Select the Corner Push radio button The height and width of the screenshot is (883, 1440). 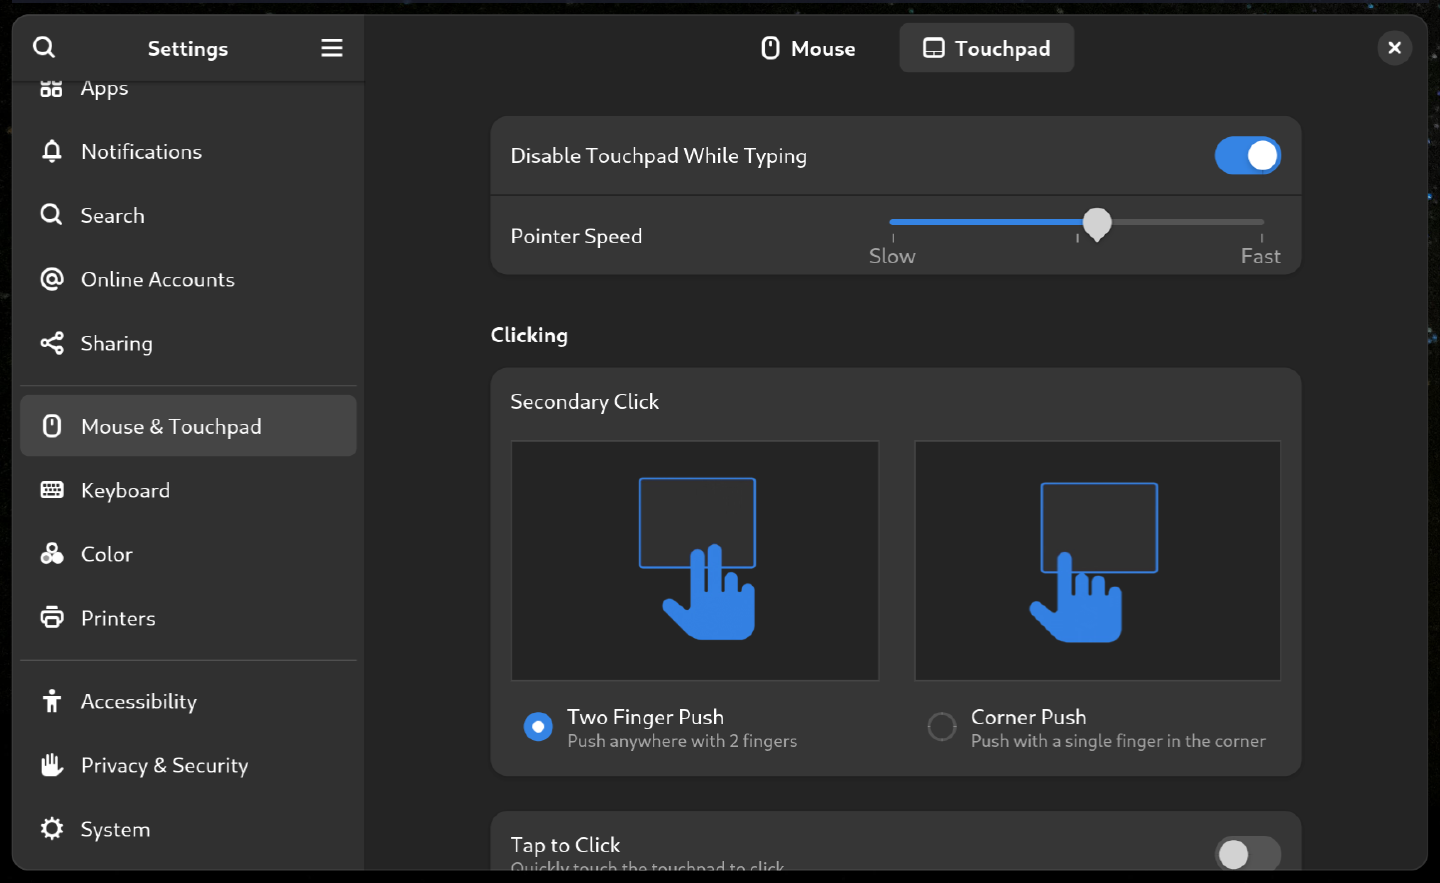click(x=941, y=727)
